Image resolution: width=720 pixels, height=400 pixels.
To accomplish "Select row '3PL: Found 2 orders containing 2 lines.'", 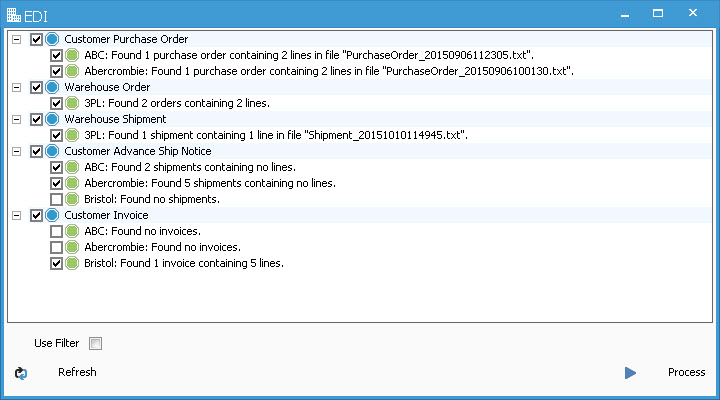I will (x=177, y=103).
